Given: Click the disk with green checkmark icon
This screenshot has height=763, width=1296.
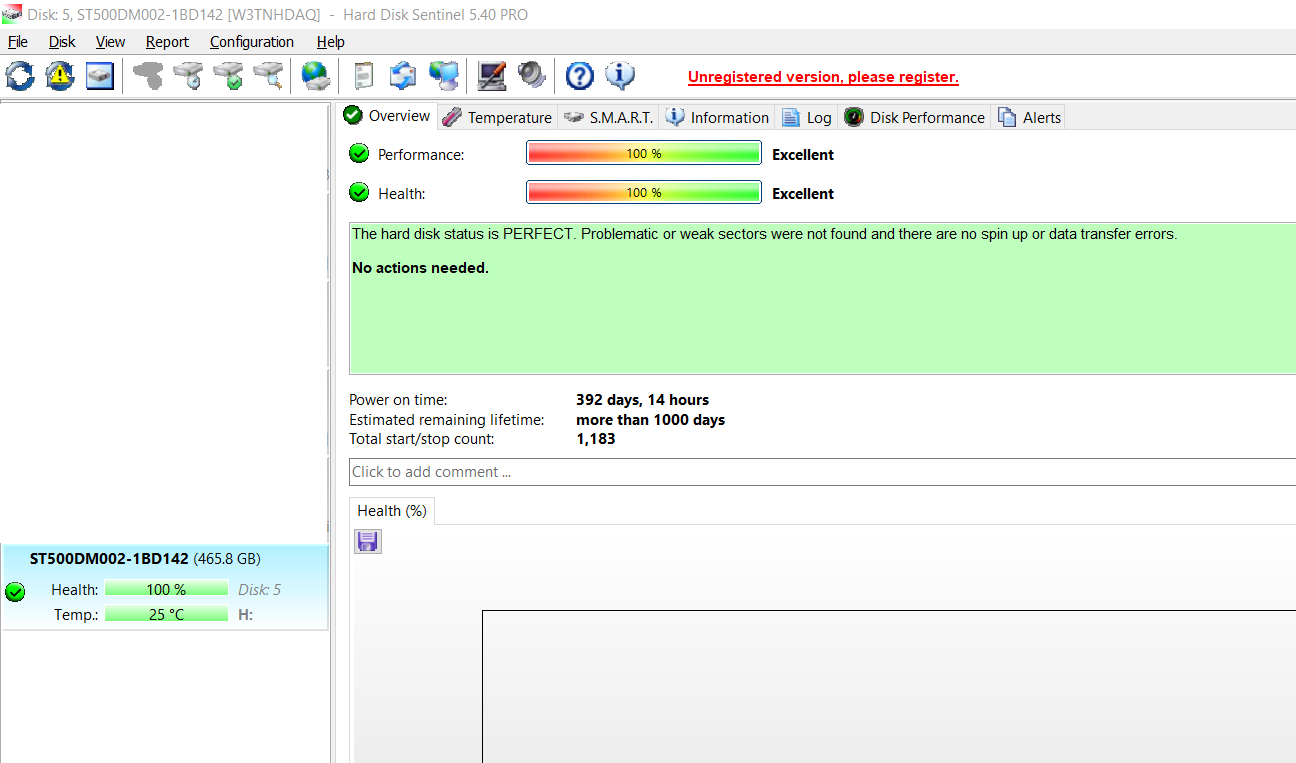Looking at the screenshot, I should tap(228, 75).
